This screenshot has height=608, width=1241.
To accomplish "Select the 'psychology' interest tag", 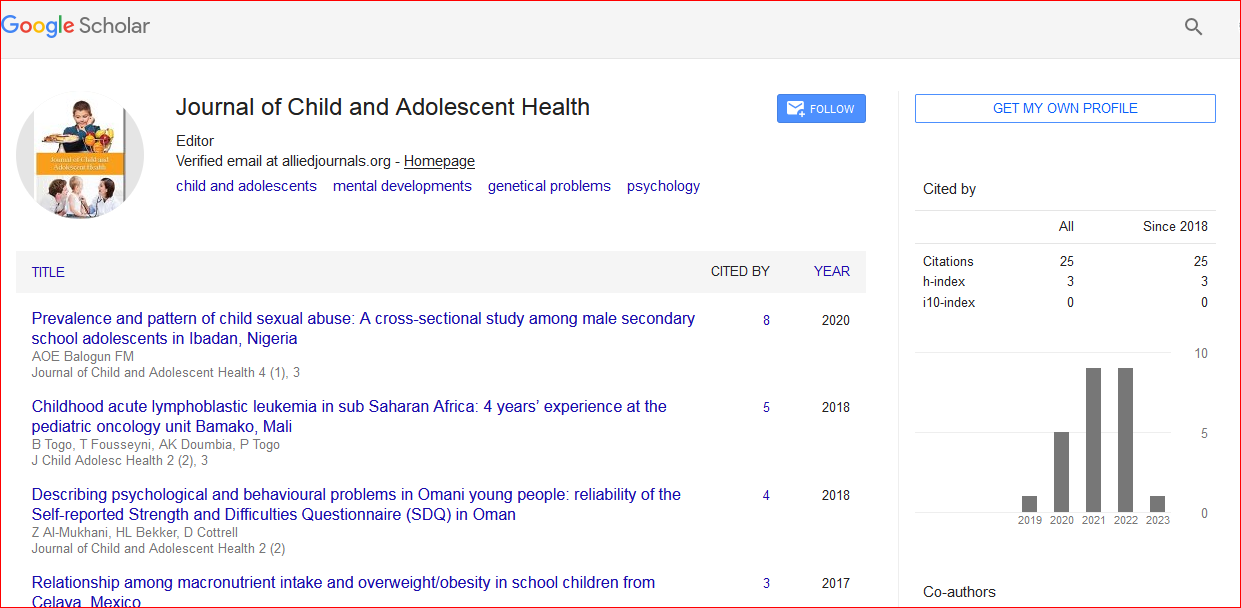I will click(x=663, y=186).
